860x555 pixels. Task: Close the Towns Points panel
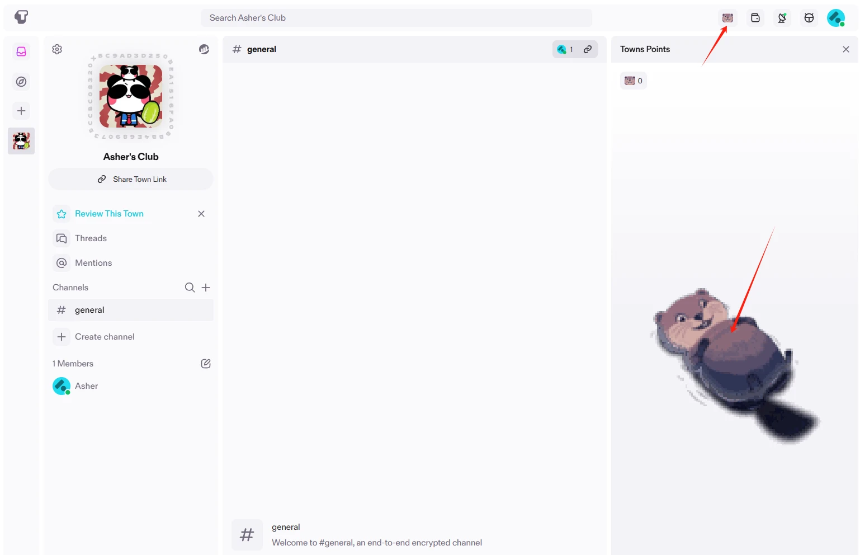(x=846, y=49)
